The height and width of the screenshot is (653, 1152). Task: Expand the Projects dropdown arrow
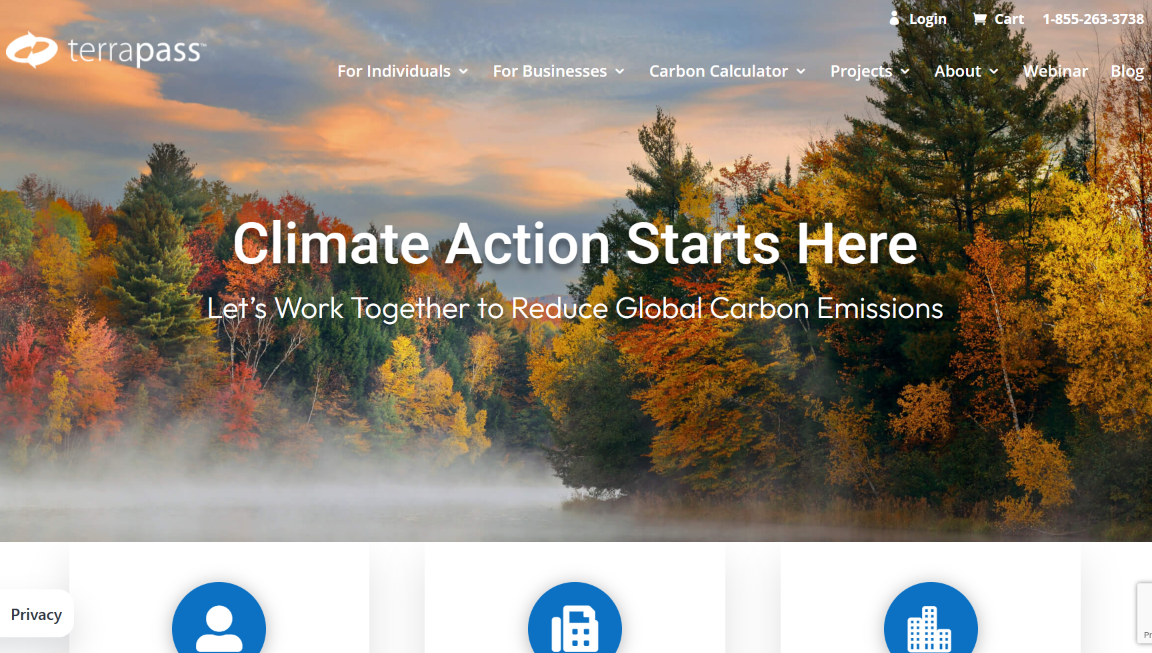click(x=905, y=71)
